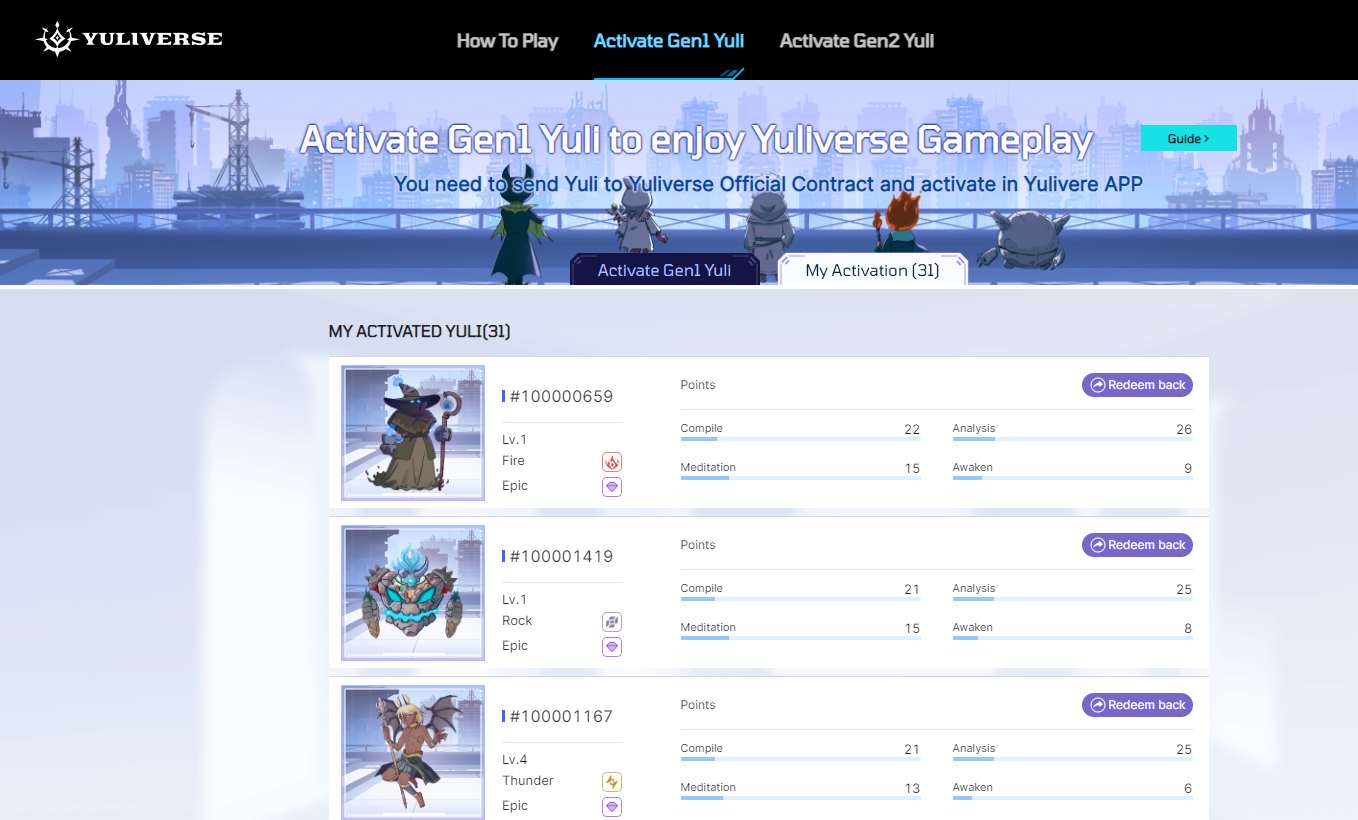Image resolution: width=1358 pixels, height=820 pixels.
Task: Click Epic rarity gem icon for #100001419
Action: pos(612,647)
